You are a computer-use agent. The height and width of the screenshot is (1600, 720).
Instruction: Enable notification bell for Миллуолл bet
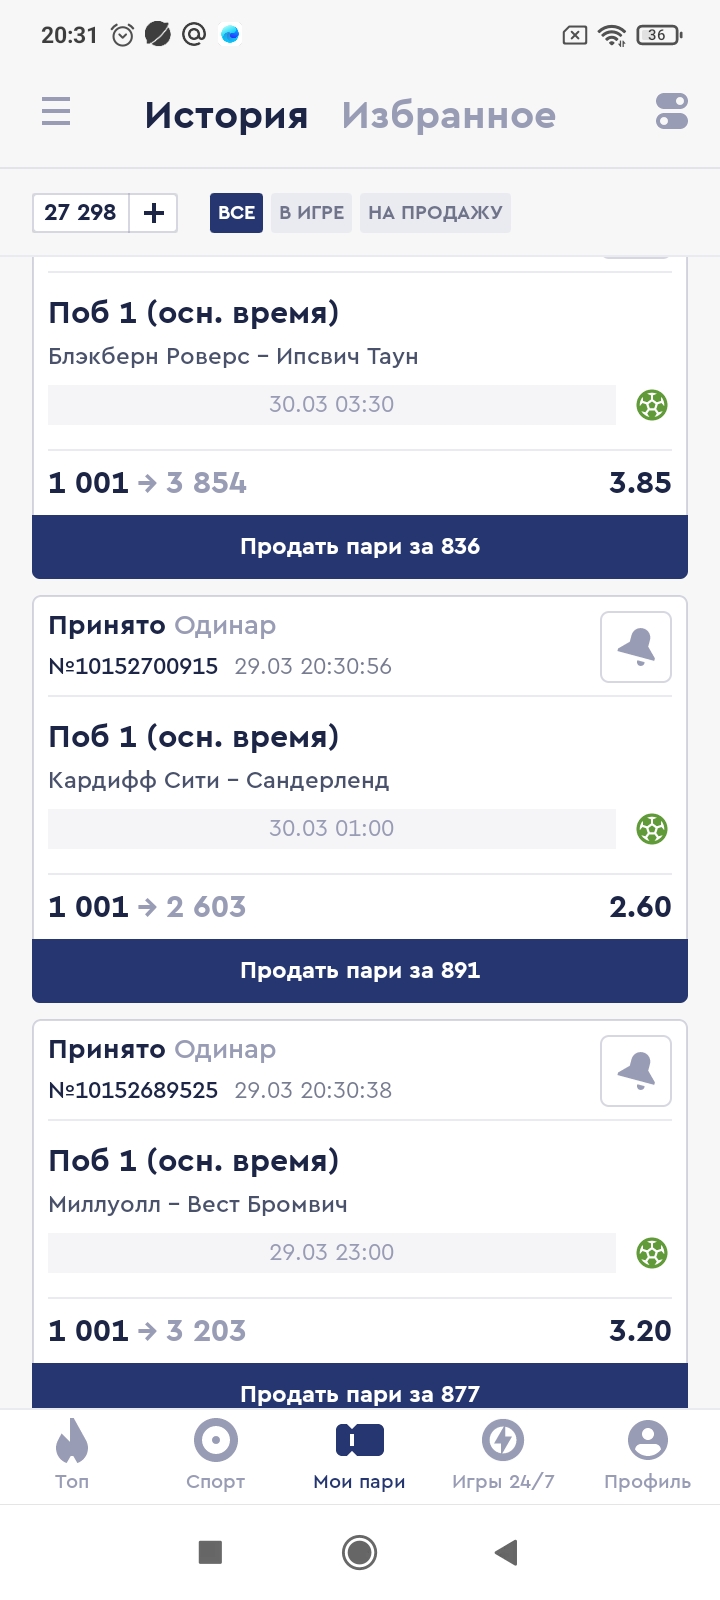coord(636,1071)
